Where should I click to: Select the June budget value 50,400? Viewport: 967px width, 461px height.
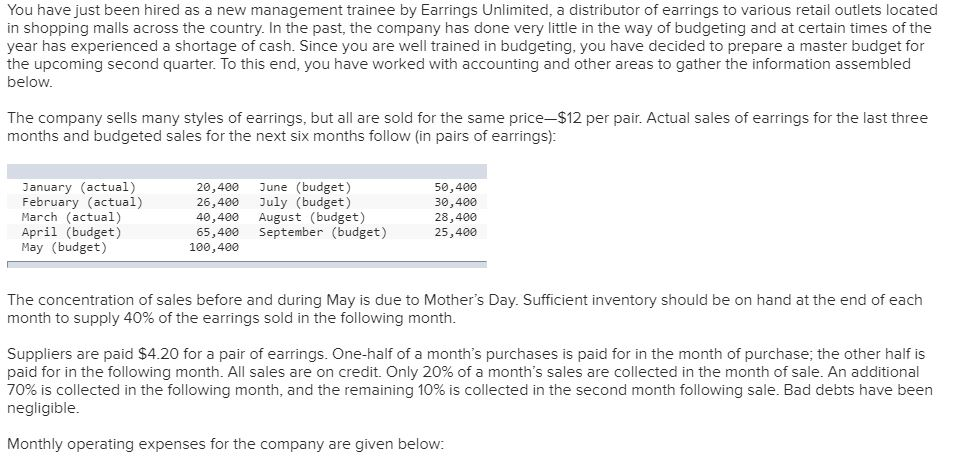coord(456,187)
